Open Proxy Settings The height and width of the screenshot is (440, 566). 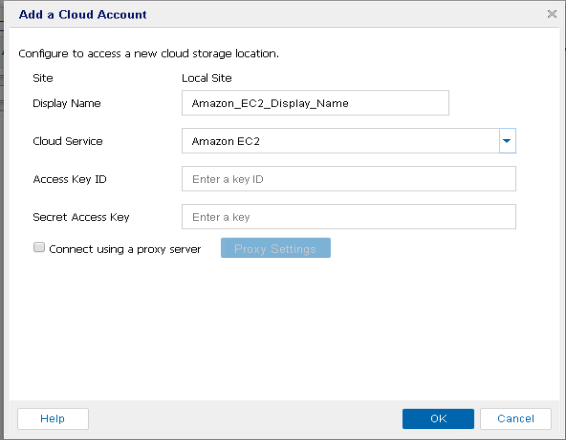(276, 248)
